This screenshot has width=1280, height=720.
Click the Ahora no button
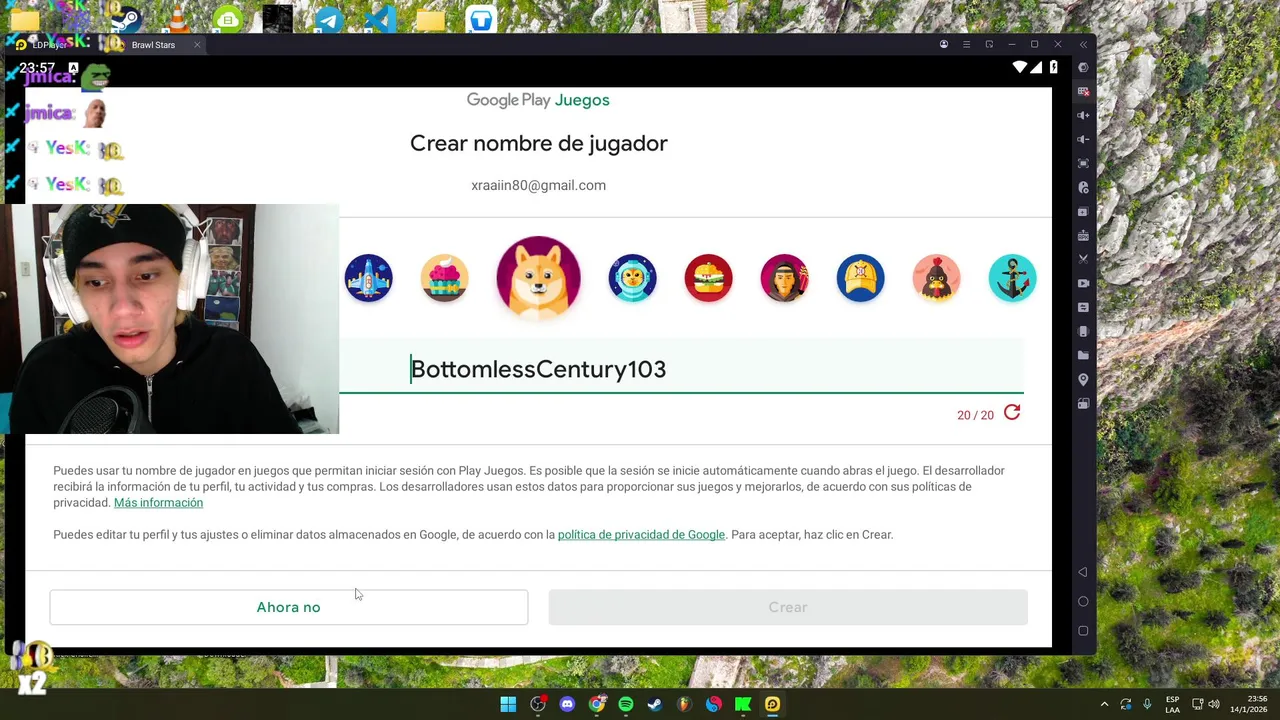(x=288, y=607)
